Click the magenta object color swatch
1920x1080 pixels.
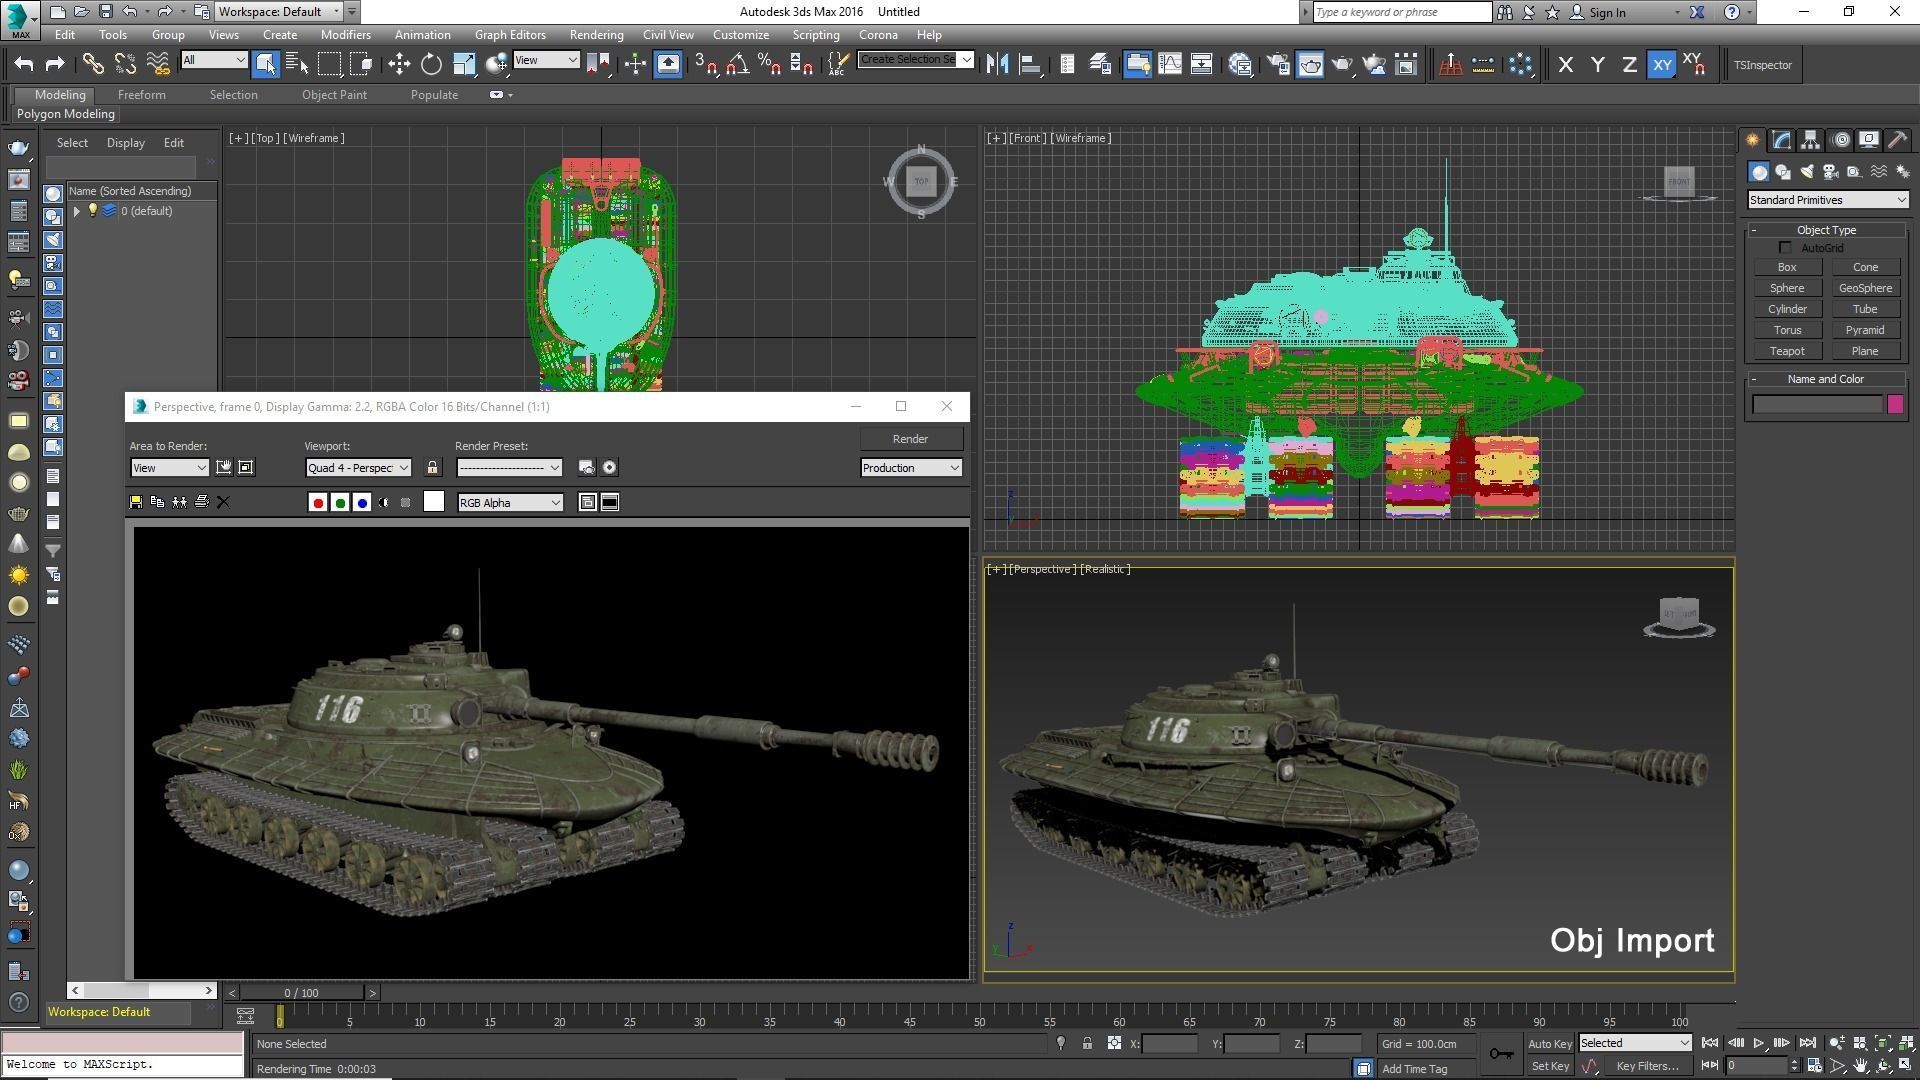[x=1895, y=404]
